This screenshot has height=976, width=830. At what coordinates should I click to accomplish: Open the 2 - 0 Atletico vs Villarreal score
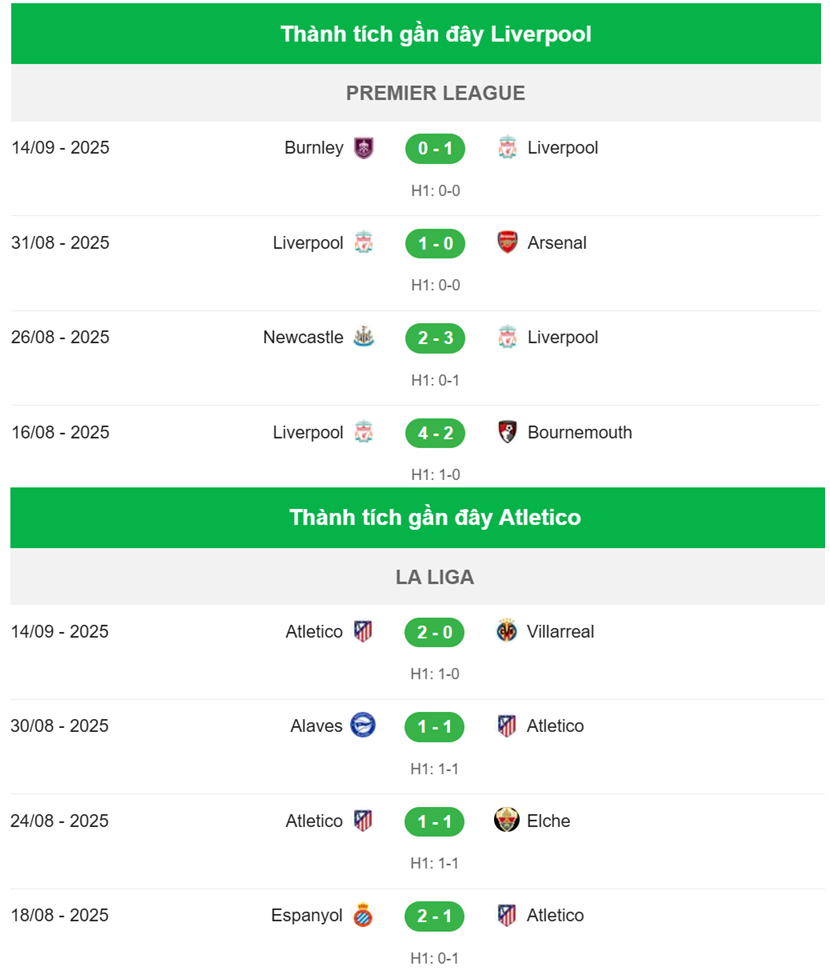435,632
